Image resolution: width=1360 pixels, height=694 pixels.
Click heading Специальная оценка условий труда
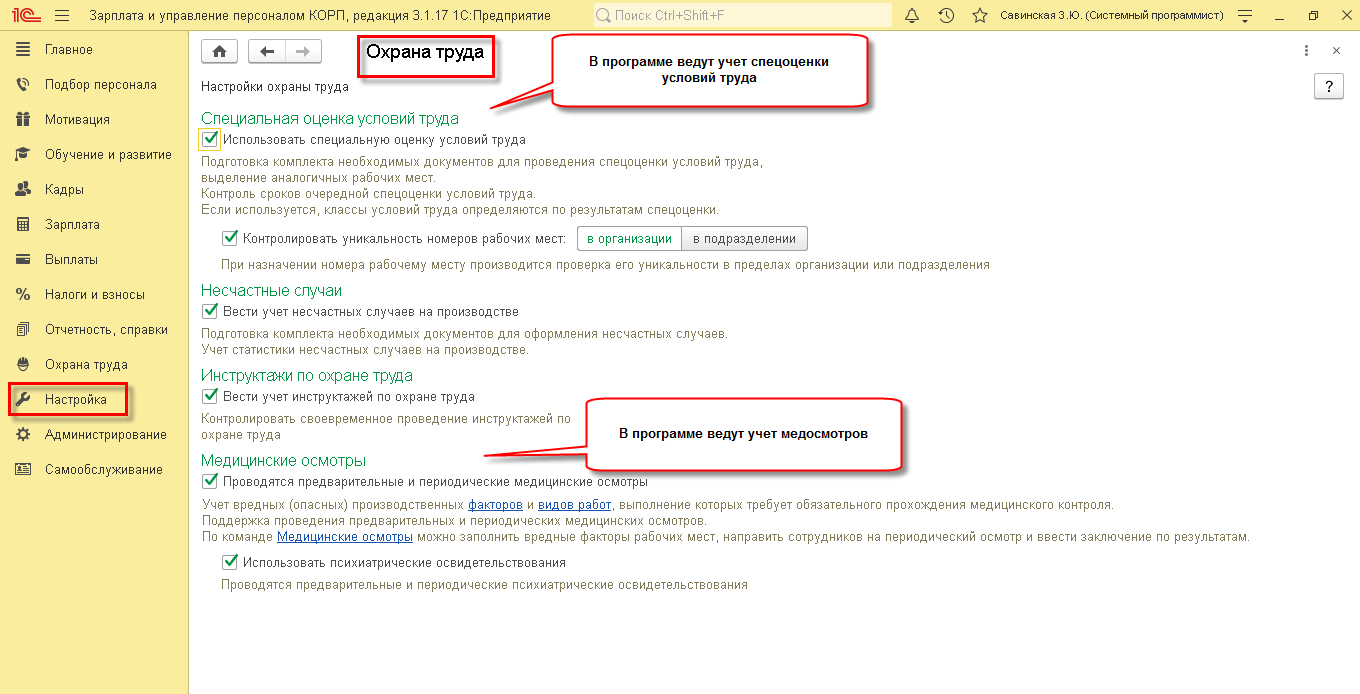click(x=330, y=118)
